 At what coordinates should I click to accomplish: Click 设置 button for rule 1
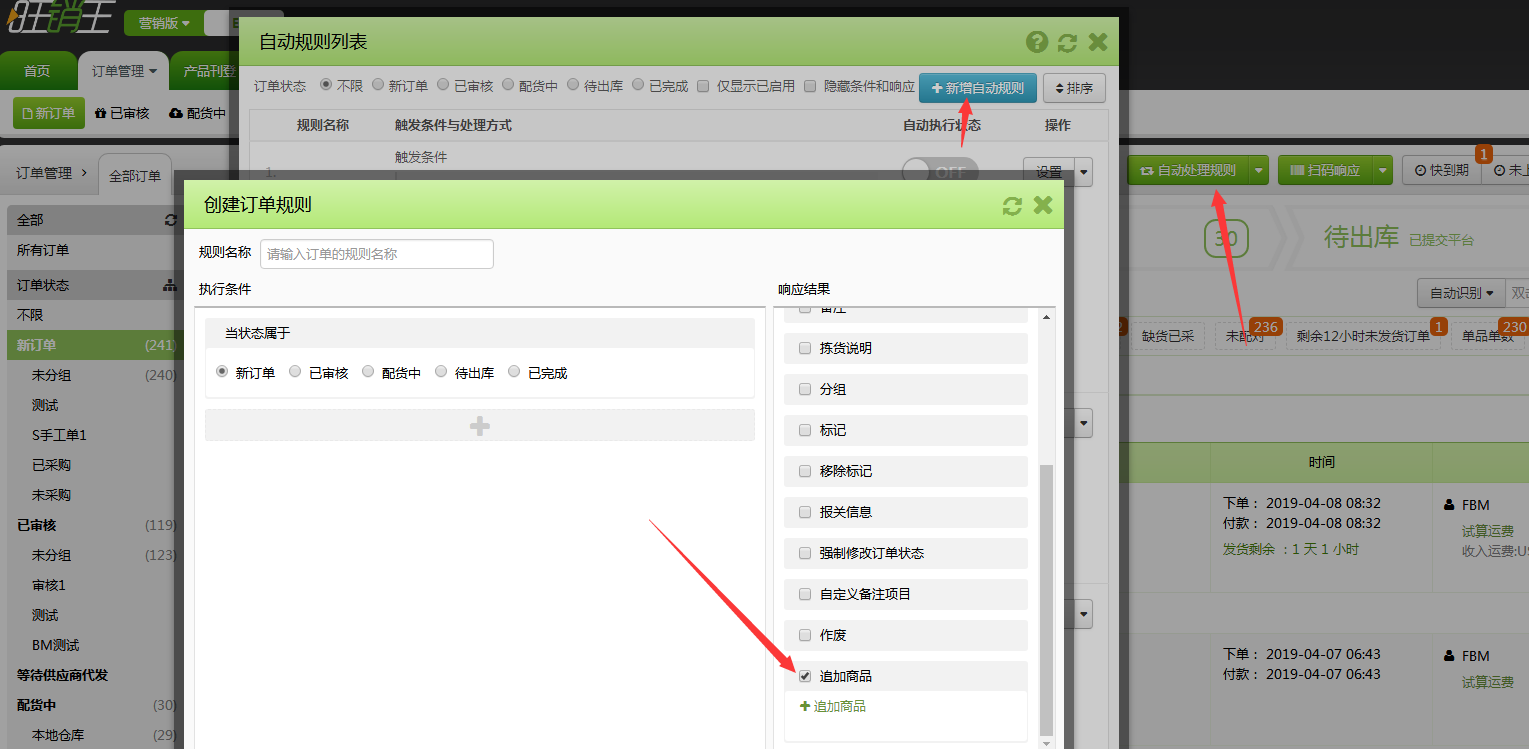click(x=1049, y=172)
